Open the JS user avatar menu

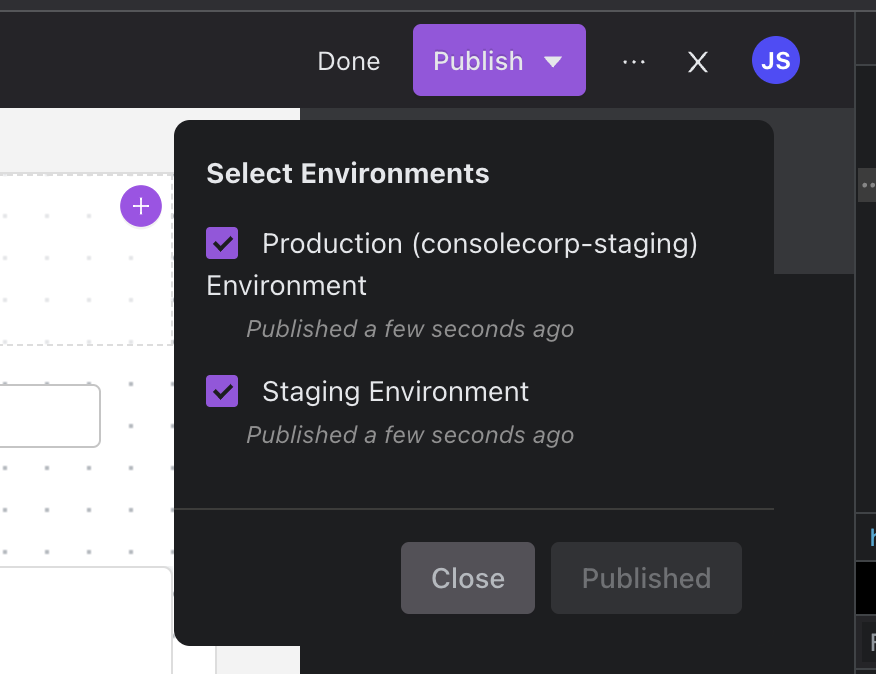coord(775,60)
